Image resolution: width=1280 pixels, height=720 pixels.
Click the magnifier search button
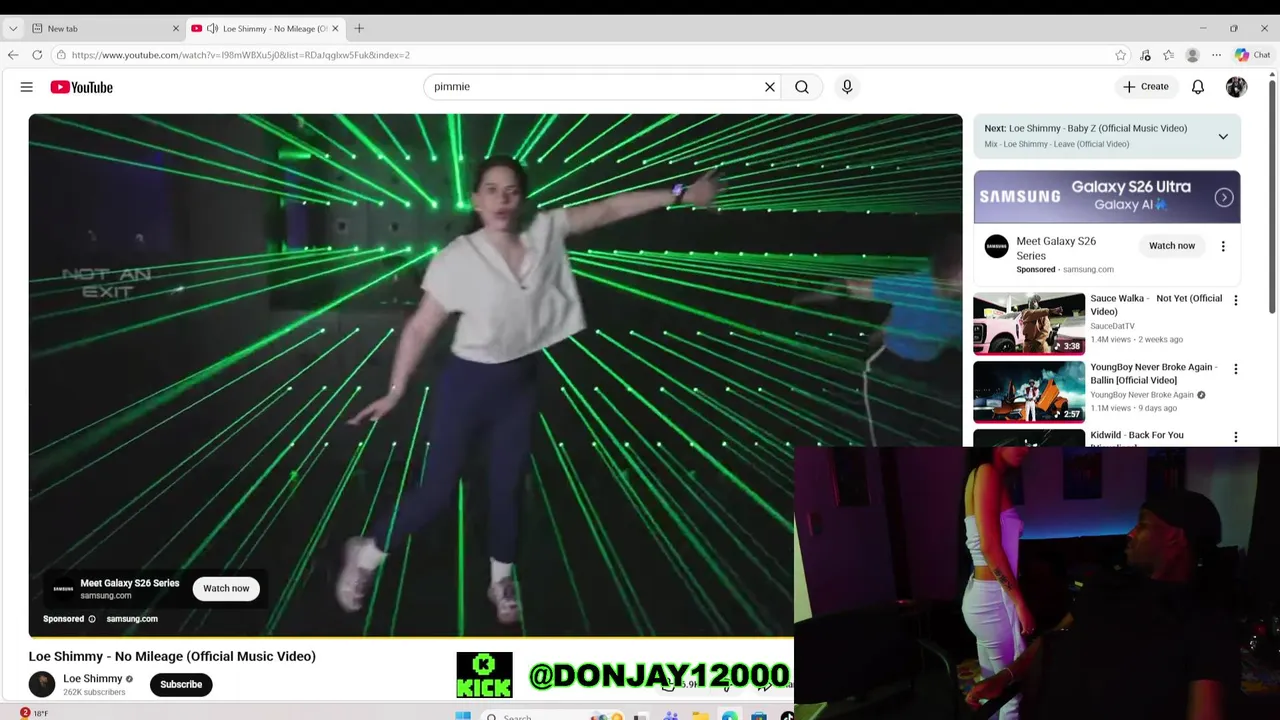[802, 87]
